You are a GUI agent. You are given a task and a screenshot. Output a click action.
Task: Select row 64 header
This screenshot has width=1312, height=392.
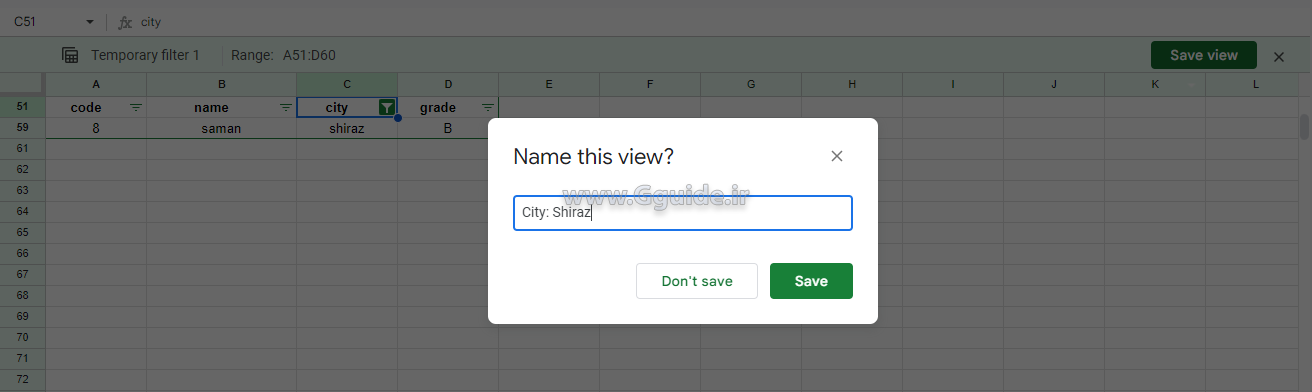pos(23,211)
